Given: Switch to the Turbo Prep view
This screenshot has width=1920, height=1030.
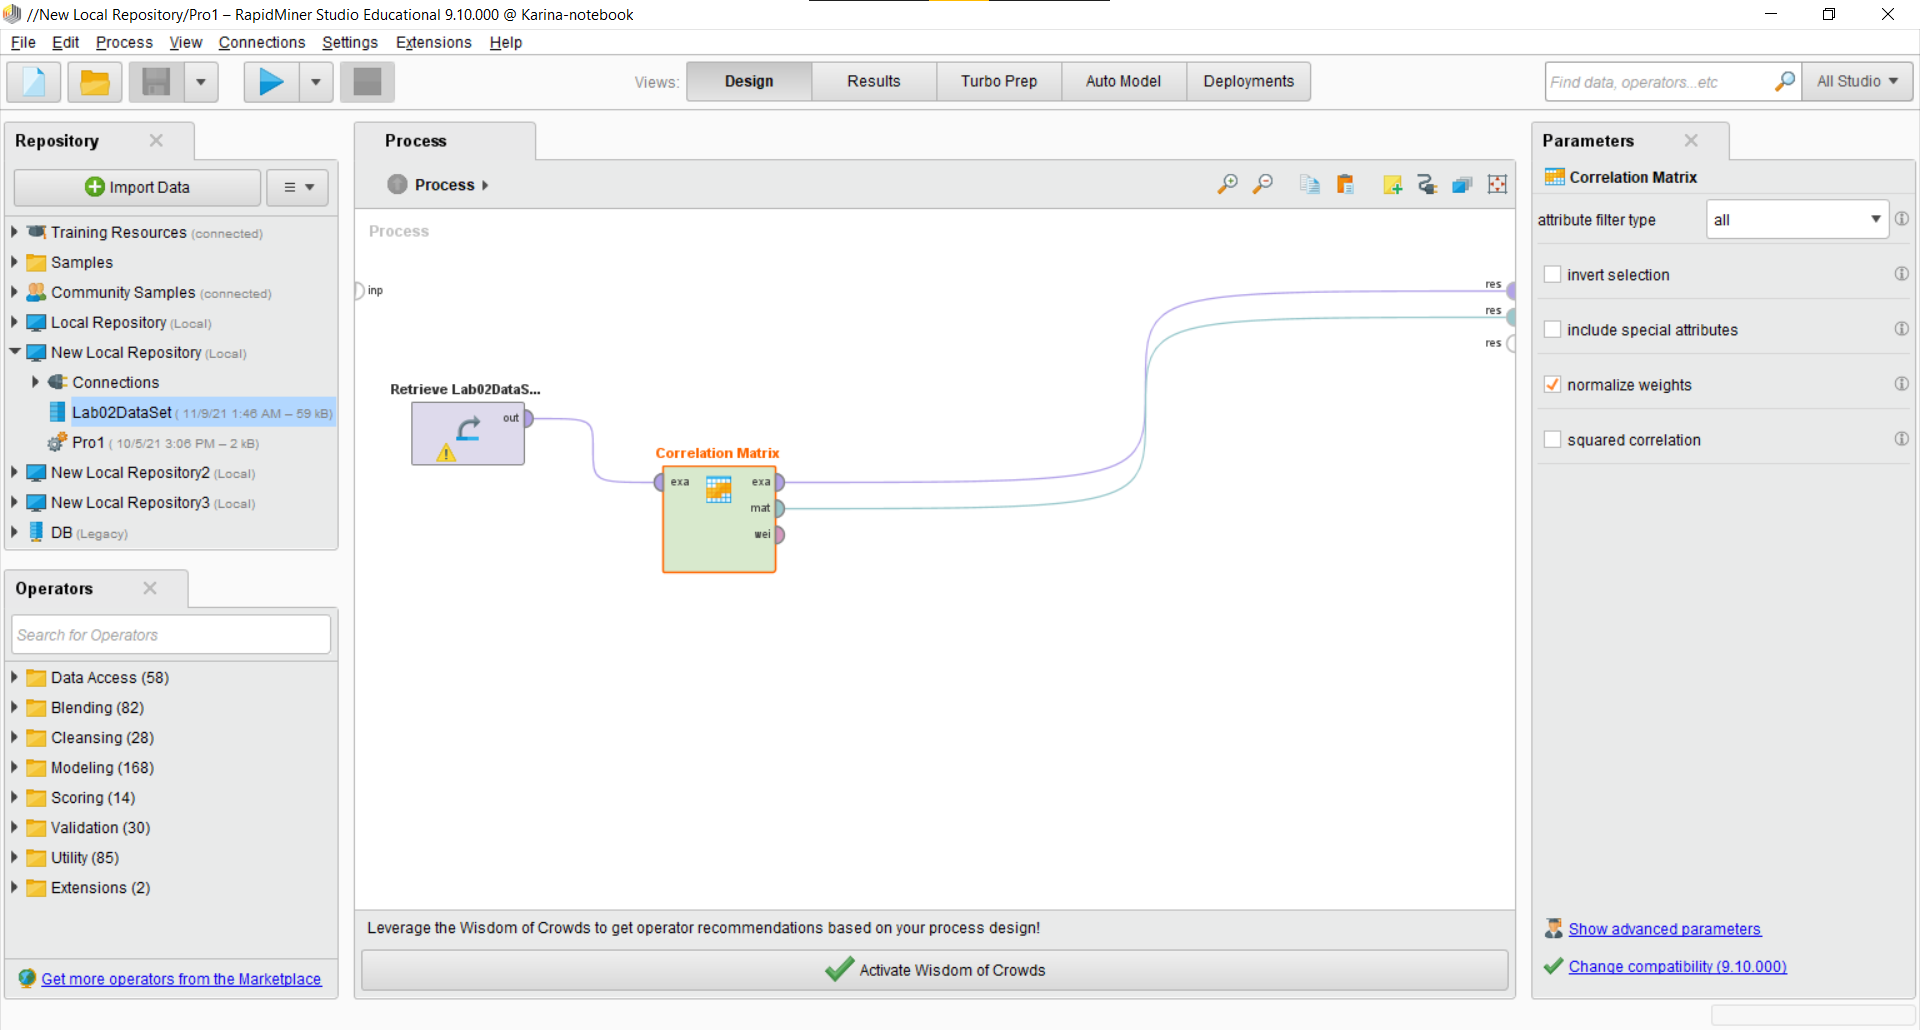Looking at the screenshot, I should tap(999, 81).
